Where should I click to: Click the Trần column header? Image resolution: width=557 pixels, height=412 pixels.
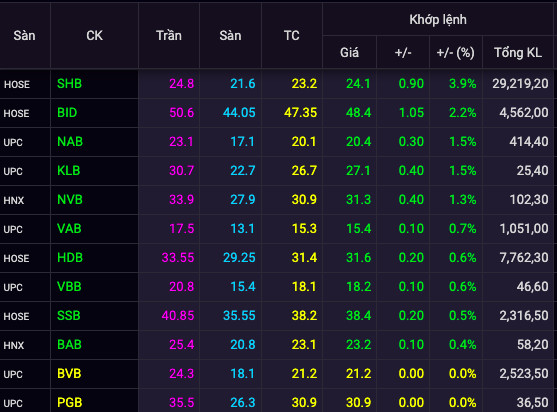click(169, 36)
